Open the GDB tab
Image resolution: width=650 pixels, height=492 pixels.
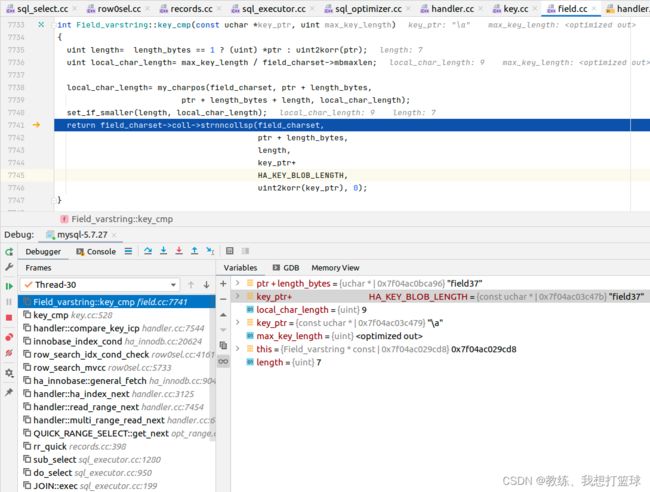286,268
